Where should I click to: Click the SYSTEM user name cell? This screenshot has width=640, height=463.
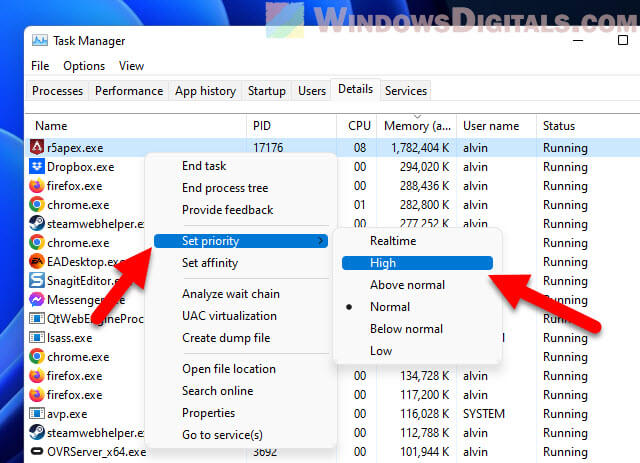point(484,414)
